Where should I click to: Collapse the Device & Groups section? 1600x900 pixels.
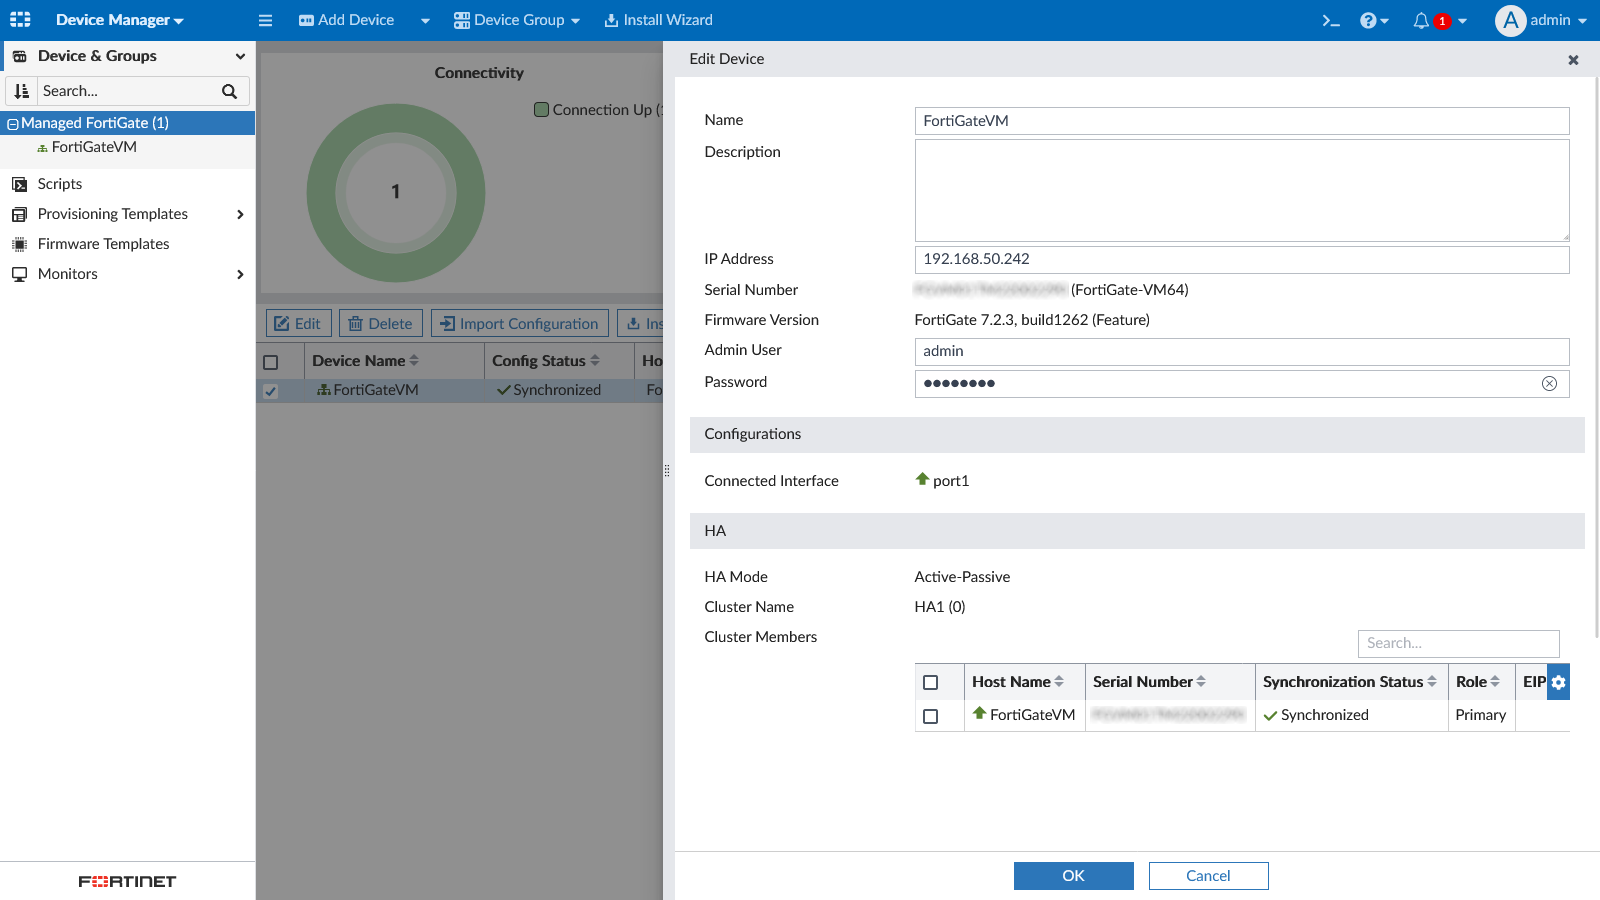(x=239, y=56)
